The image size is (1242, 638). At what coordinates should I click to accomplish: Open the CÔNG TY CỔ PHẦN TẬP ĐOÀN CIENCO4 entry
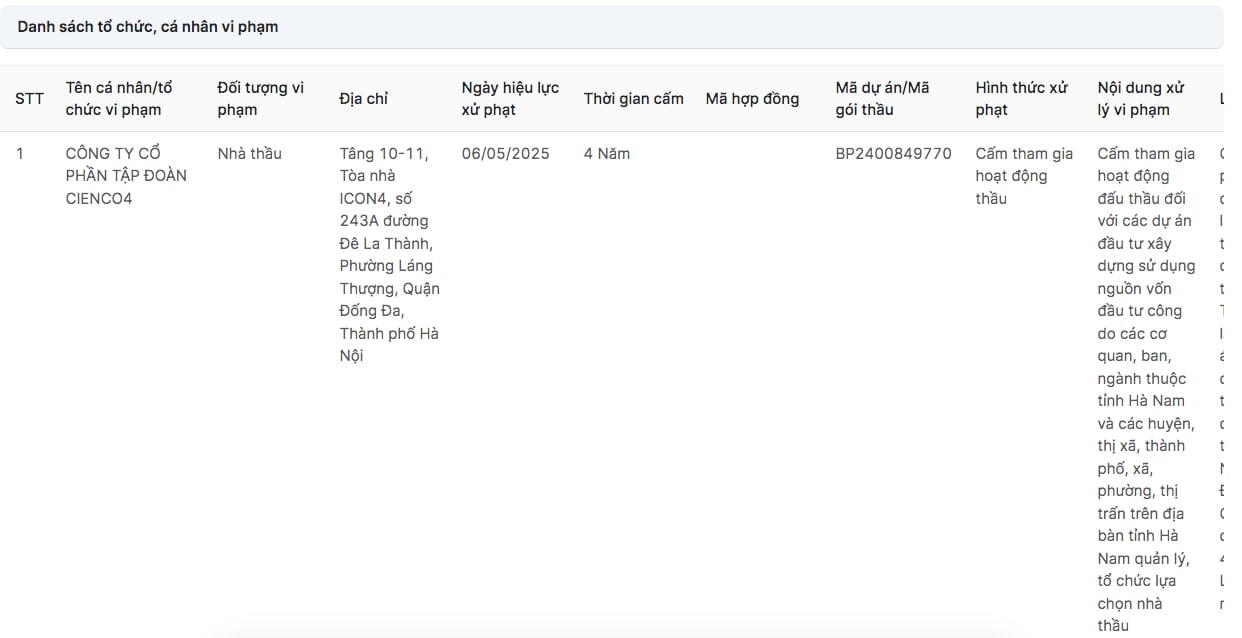125,176
